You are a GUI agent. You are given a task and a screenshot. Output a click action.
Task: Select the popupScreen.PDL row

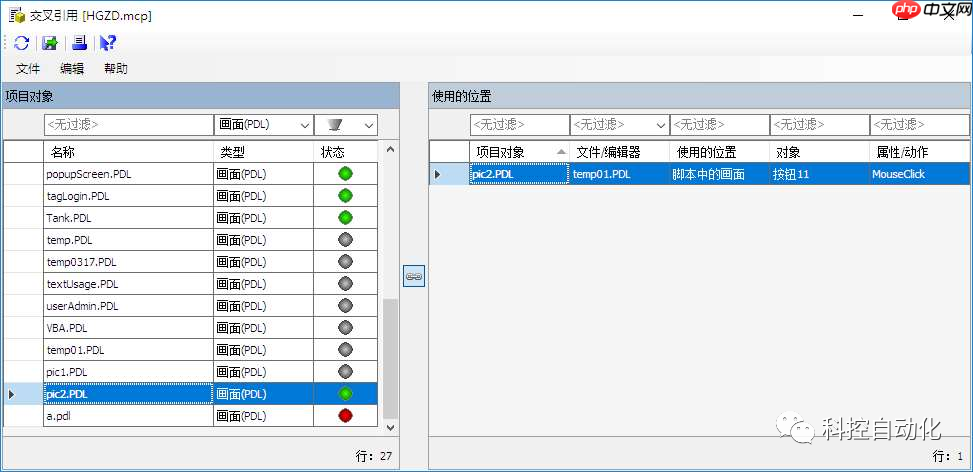point(191,174)
